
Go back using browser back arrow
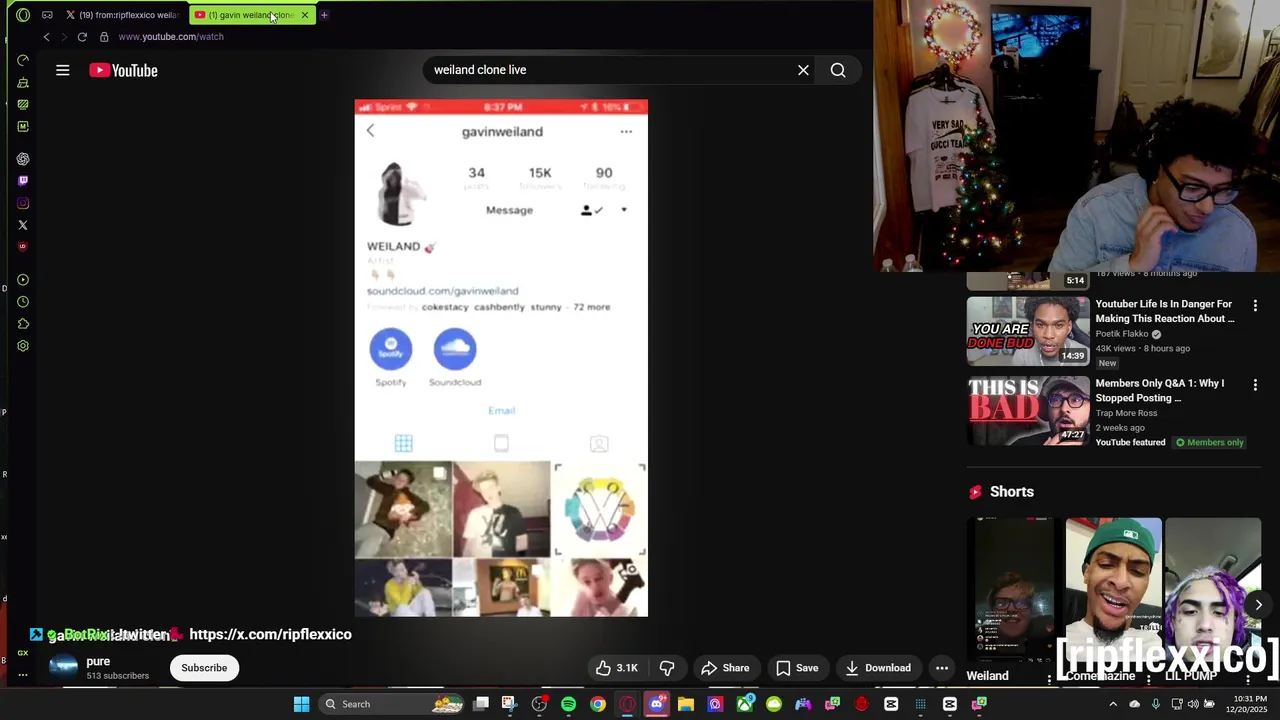[x=46, y=37]
